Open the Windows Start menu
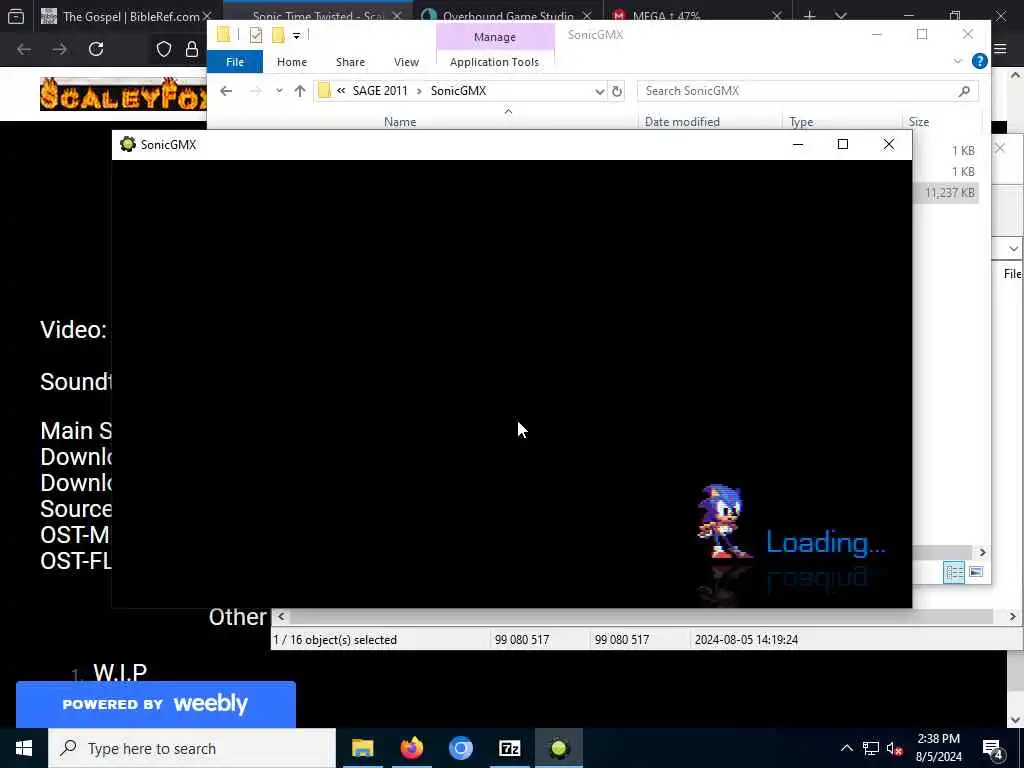 pos(24,748)
